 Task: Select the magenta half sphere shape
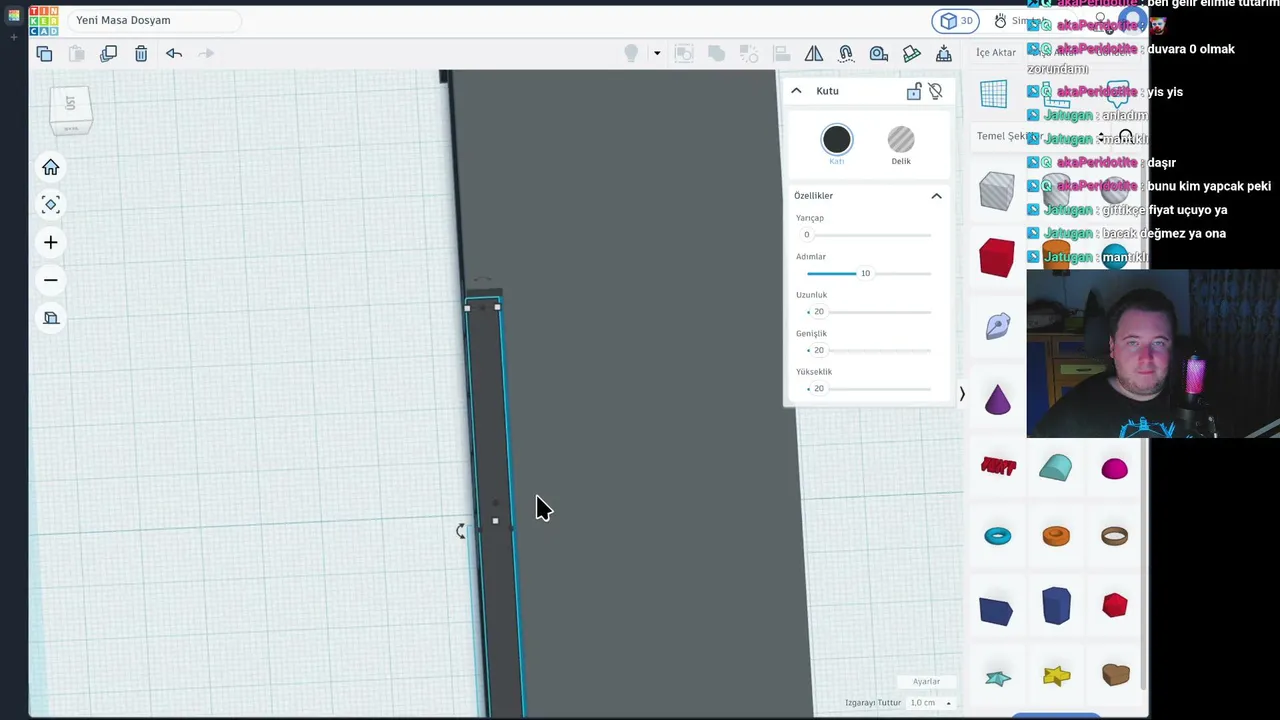pos(1114,468)
